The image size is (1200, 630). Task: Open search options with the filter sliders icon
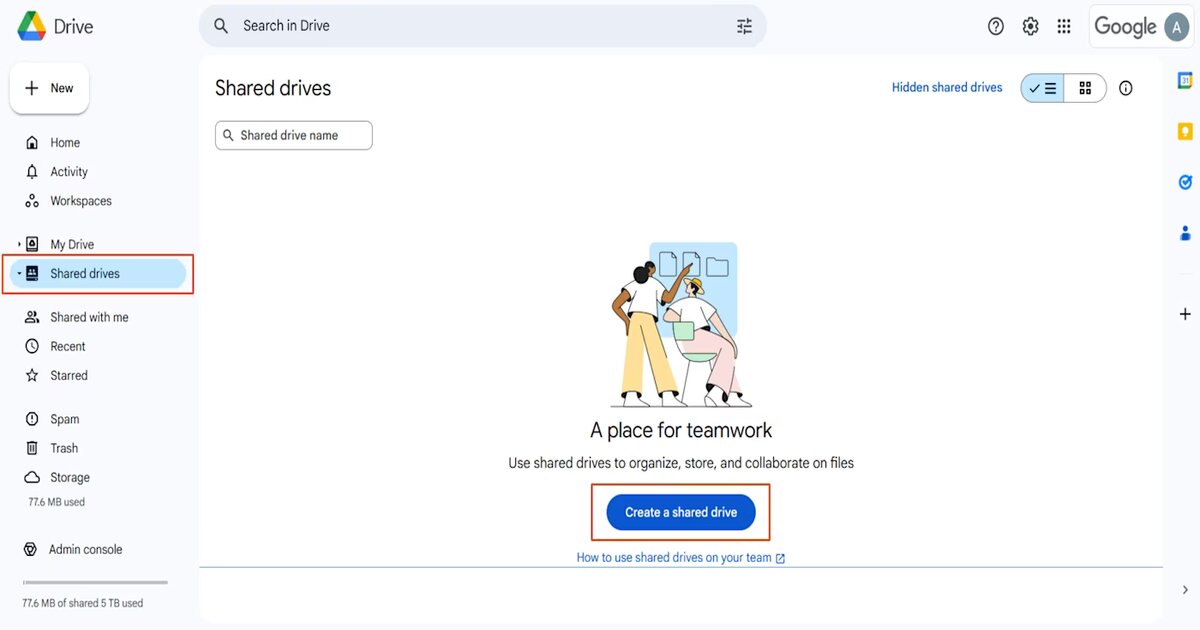coord(744,25)
